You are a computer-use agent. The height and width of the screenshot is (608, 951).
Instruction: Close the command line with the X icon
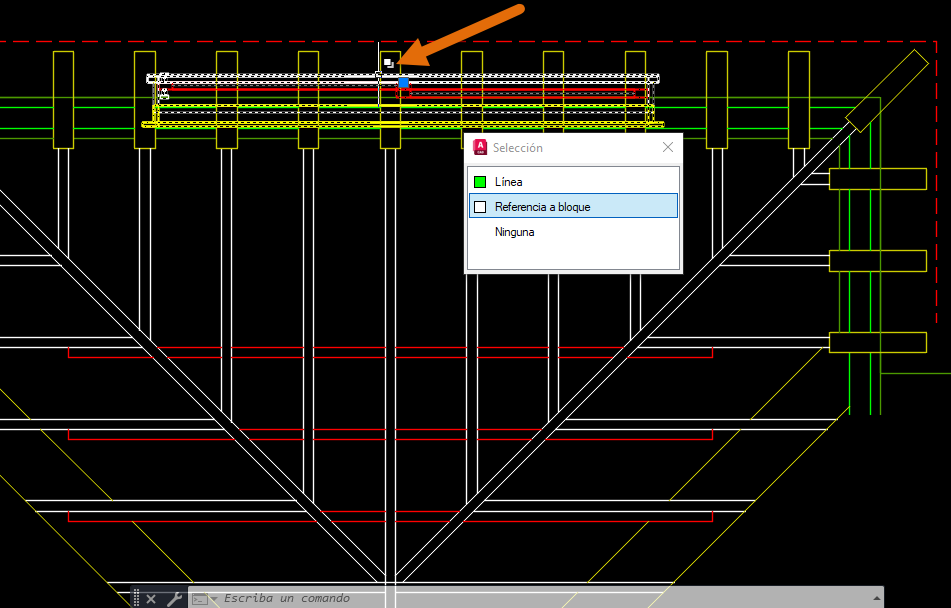tap(151, 599)
